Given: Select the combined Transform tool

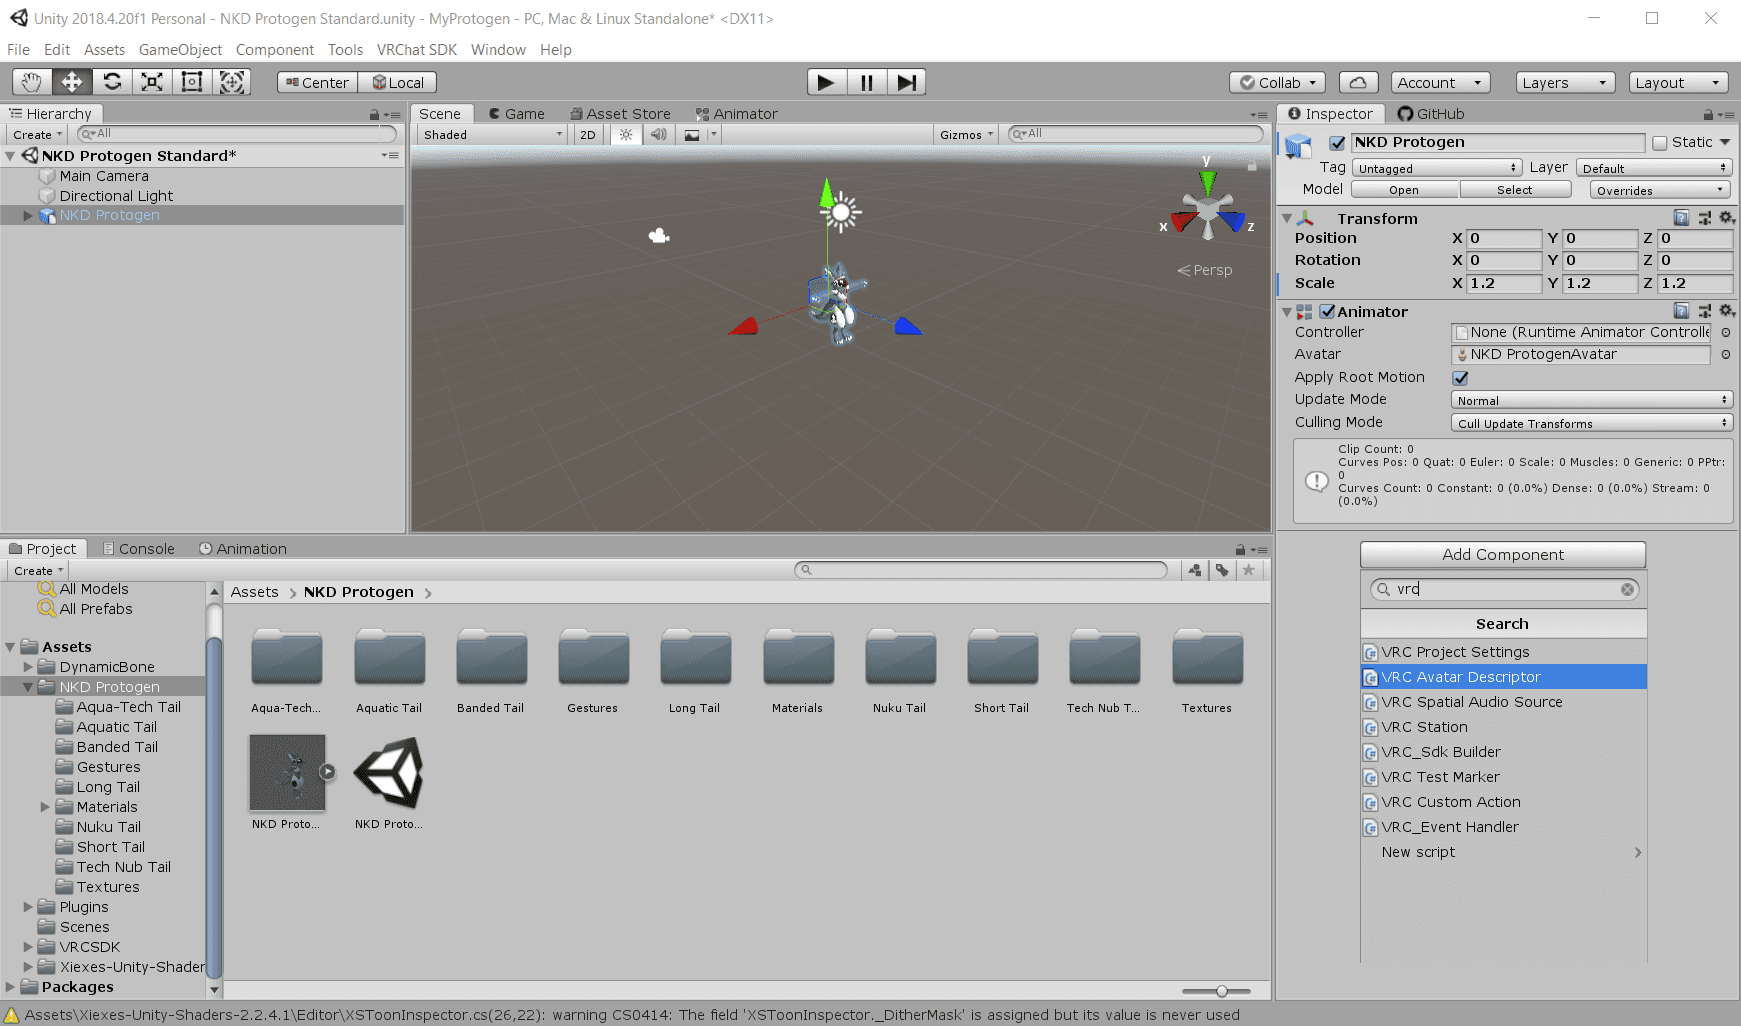Looking at the screenshot, I should coord(232,82).
